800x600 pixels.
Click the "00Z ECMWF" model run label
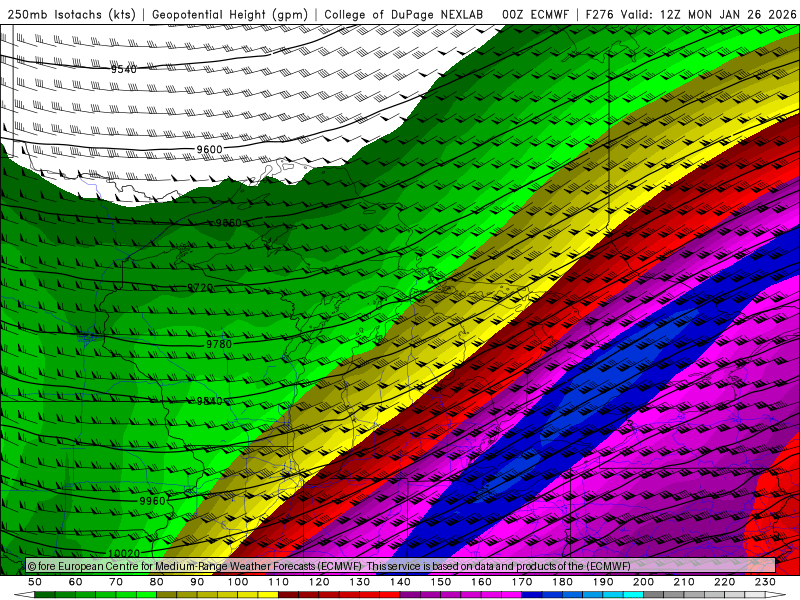click(535, 15)
